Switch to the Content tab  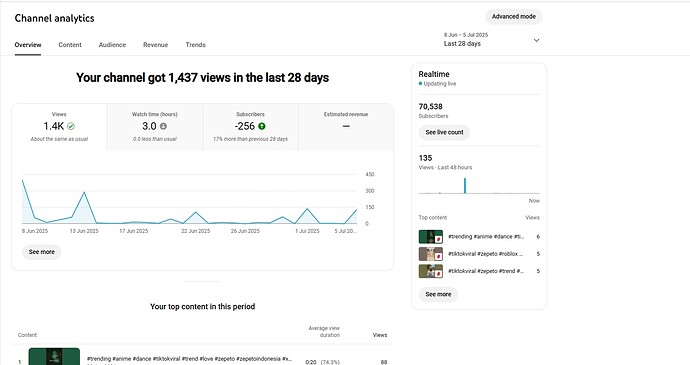click(x=70, y=45)
